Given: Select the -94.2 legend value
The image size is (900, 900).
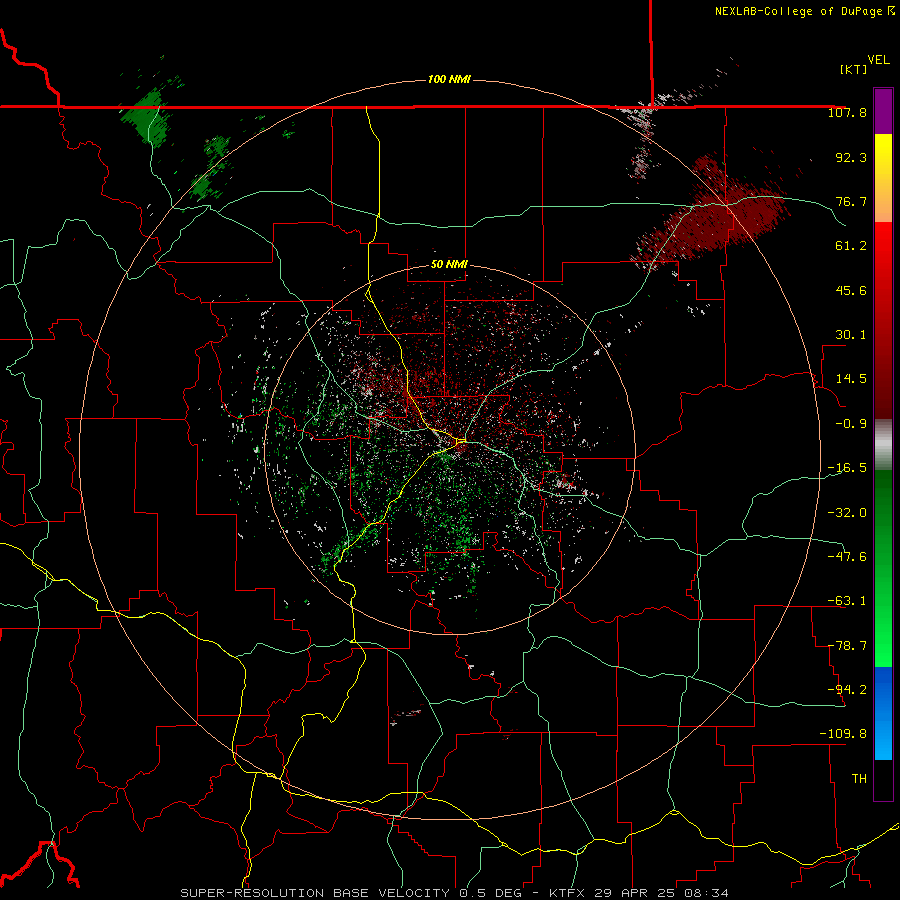Looking at the screenshot, I should (x=847, y=689).
